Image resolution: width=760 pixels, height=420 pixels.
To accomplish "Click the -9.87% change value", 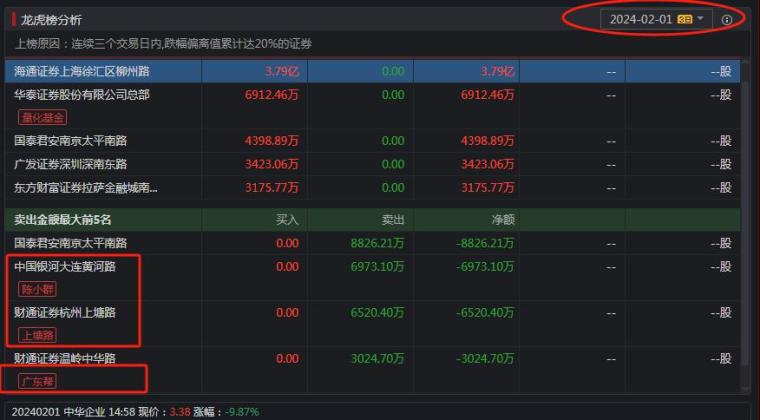I will pos(242,412).
